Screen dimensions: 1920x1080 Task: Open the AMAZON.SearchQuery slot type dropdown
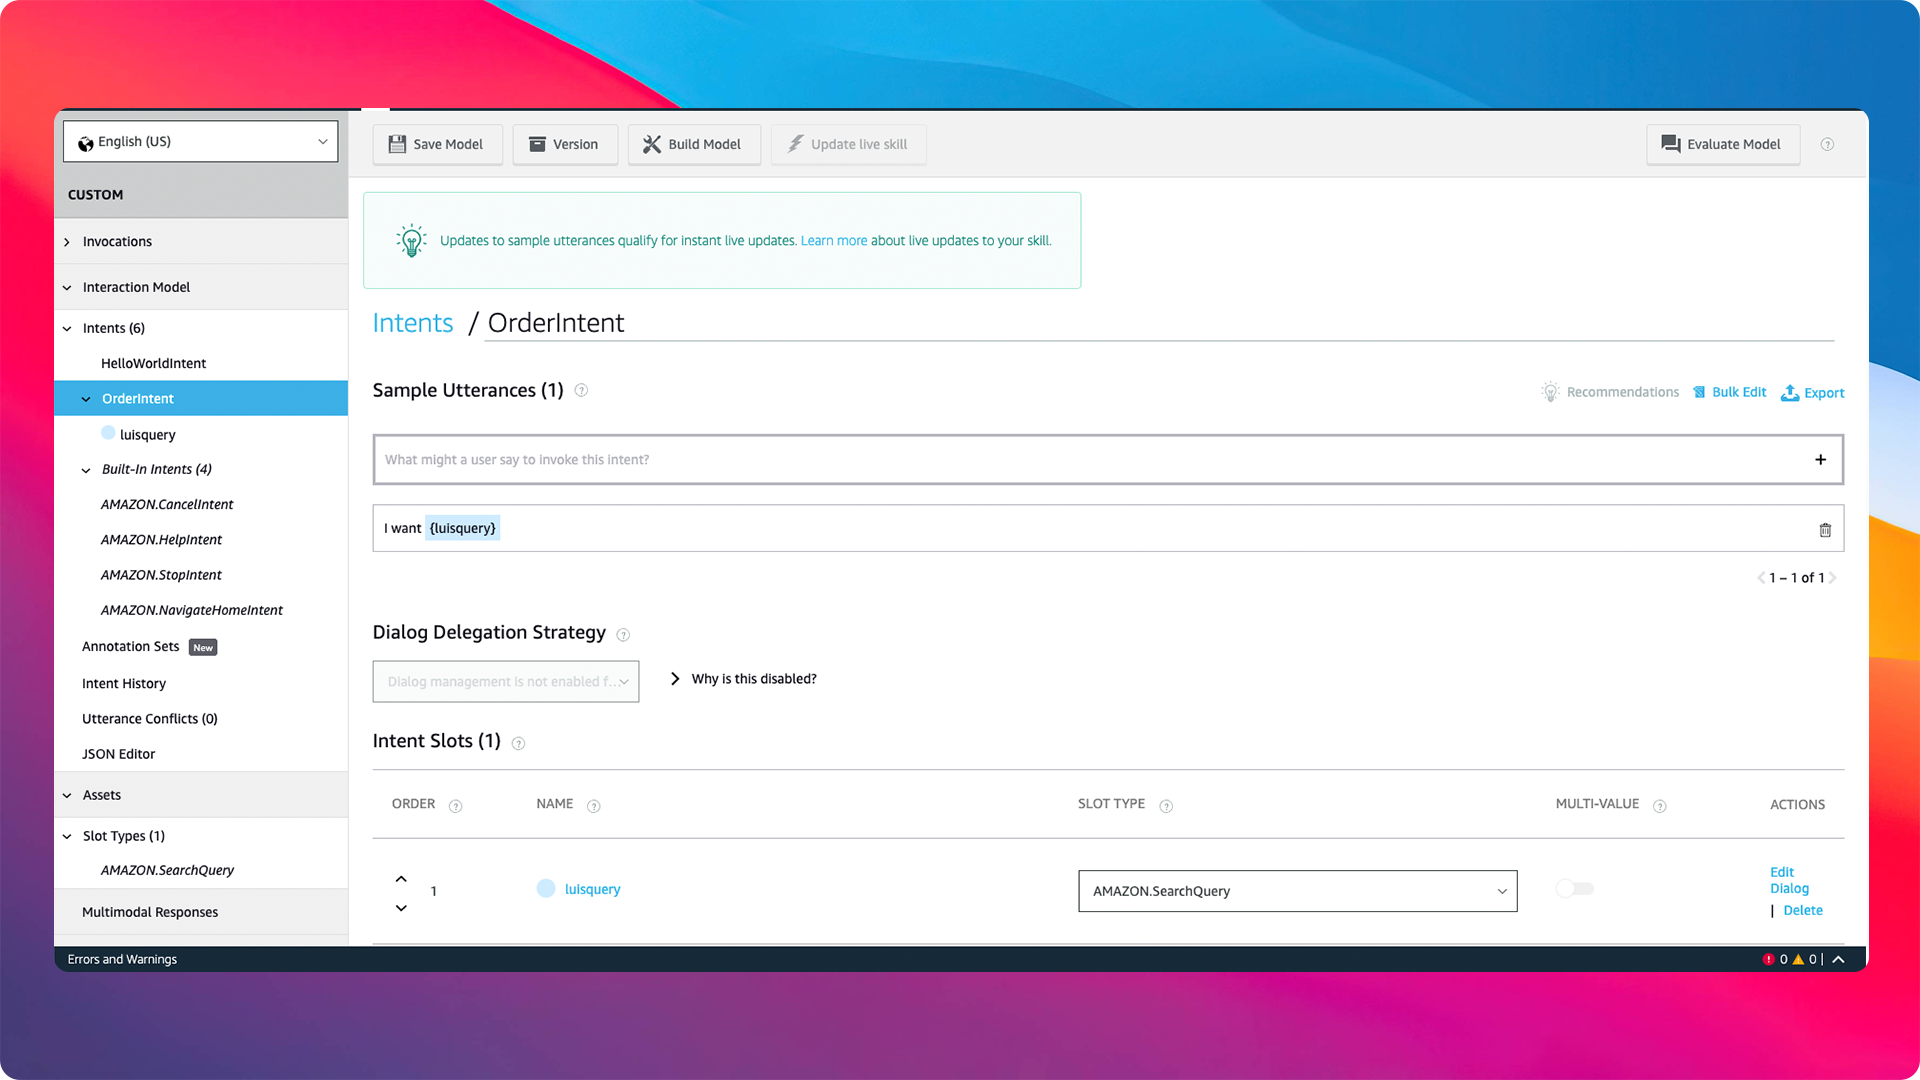coord(1296,891)
